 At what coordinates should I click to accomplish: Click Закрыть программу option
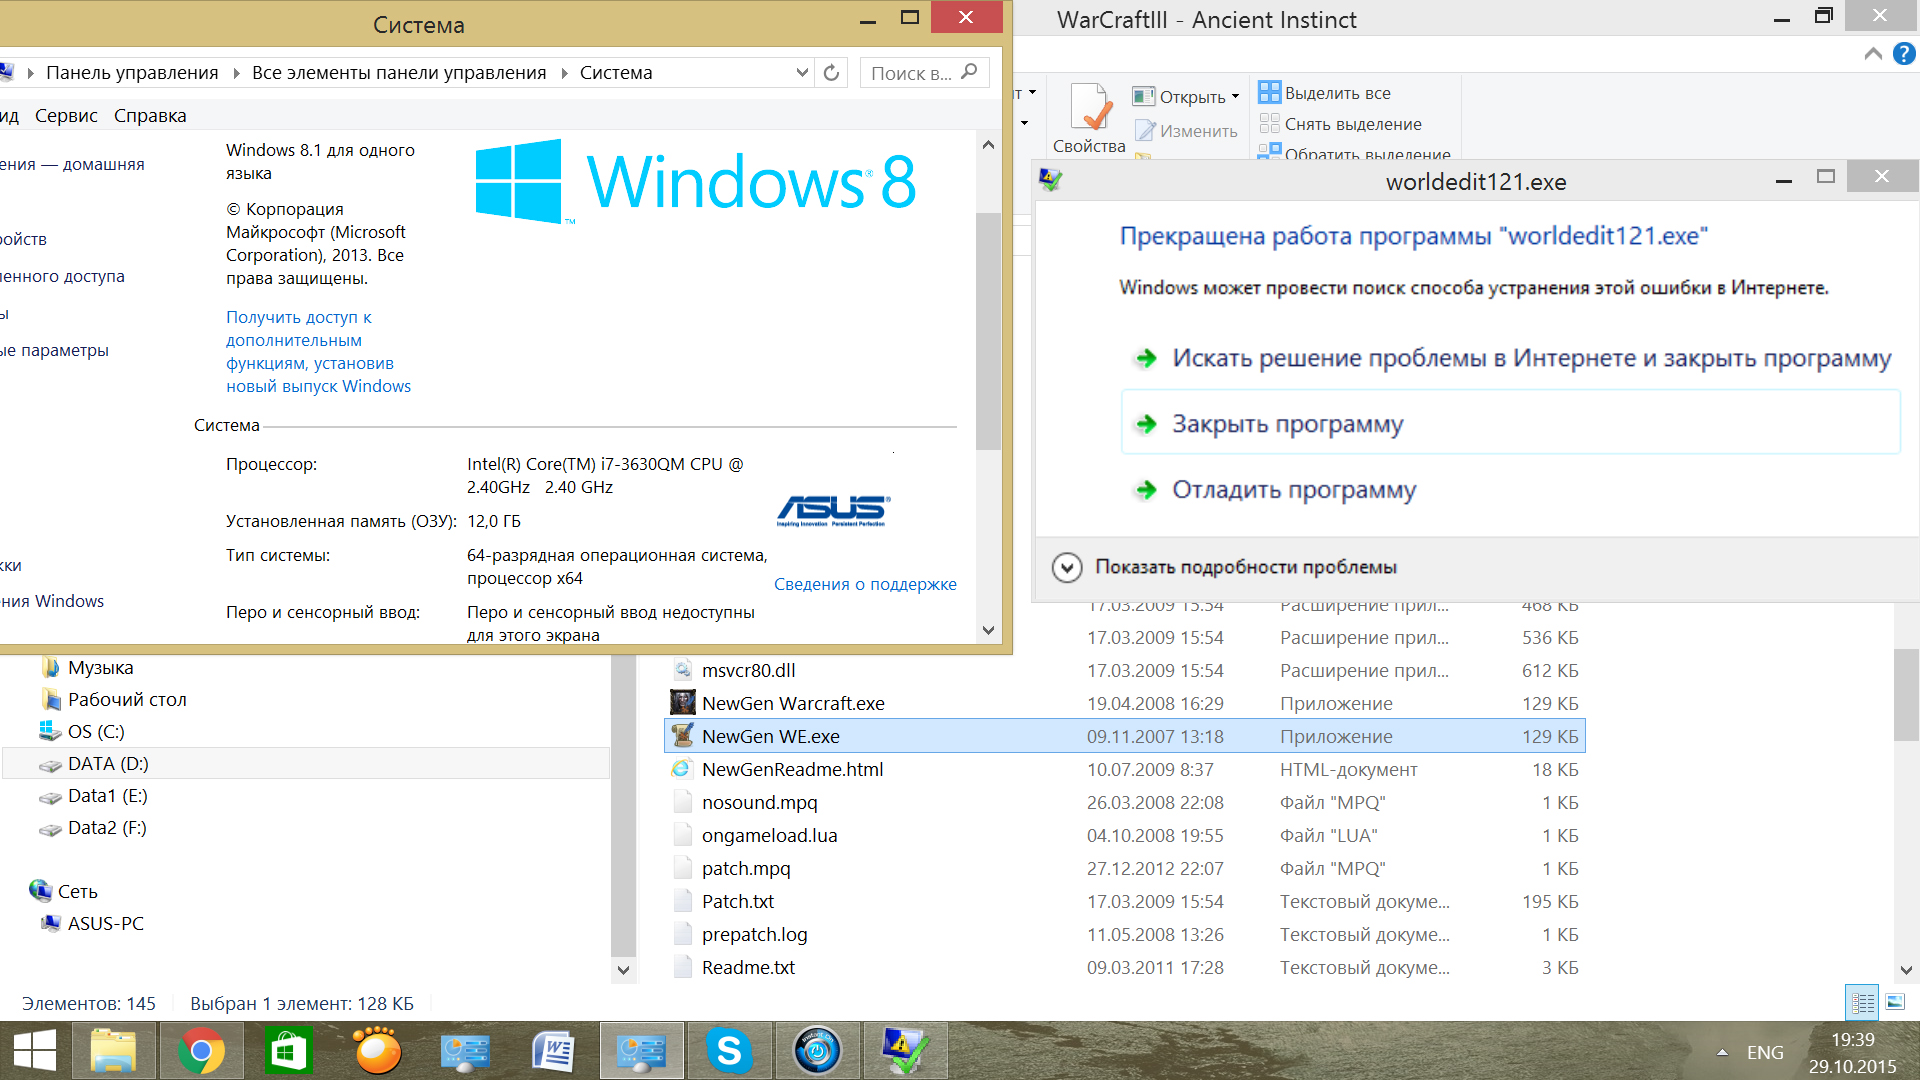click(x=1287, y=424)
